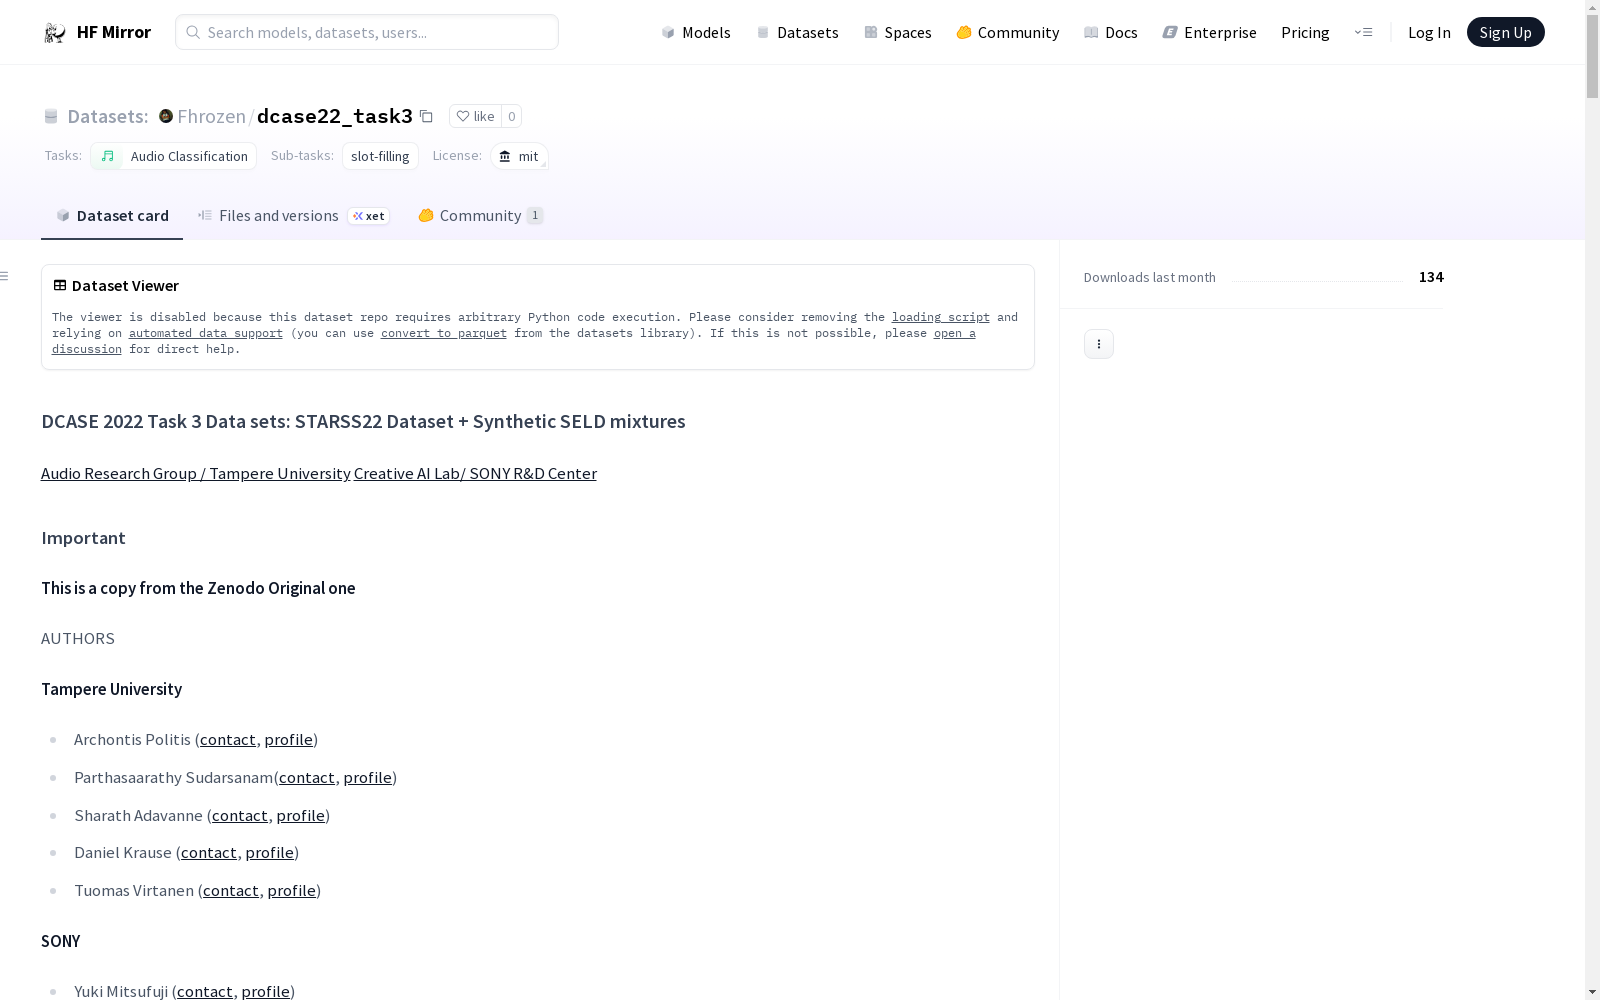This screenshot has width=1600, height=1000.
Task: Open Daniel Krause profile link
Action: (x=270, y=853)
